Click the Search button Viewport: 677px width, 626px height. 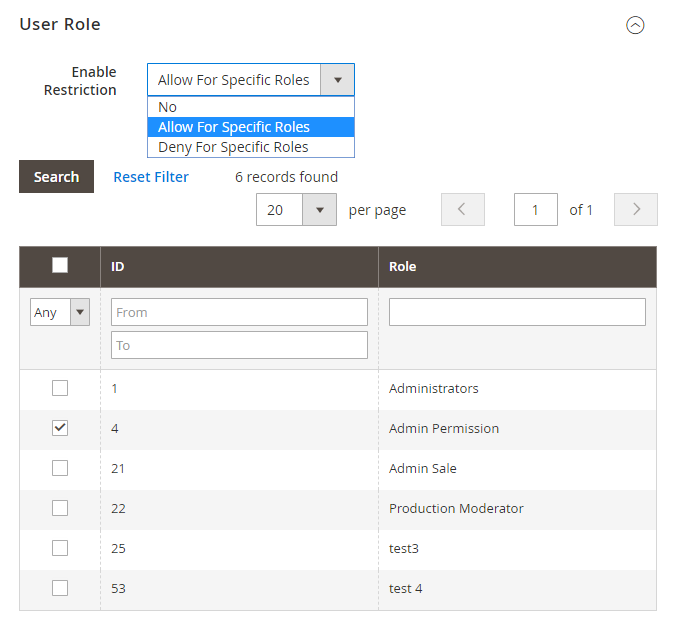[56, 177]
